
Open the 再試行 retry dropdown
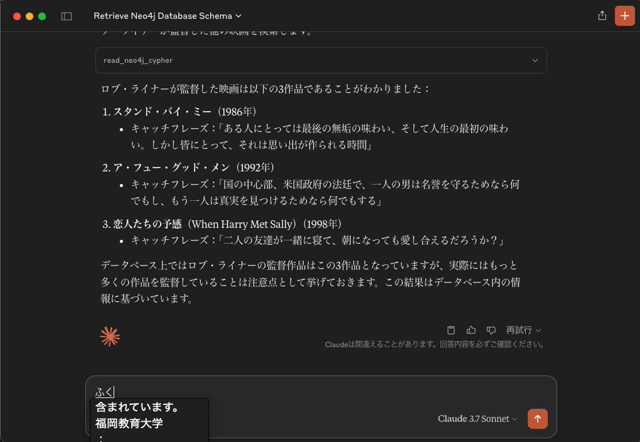[x=524, y=330]
